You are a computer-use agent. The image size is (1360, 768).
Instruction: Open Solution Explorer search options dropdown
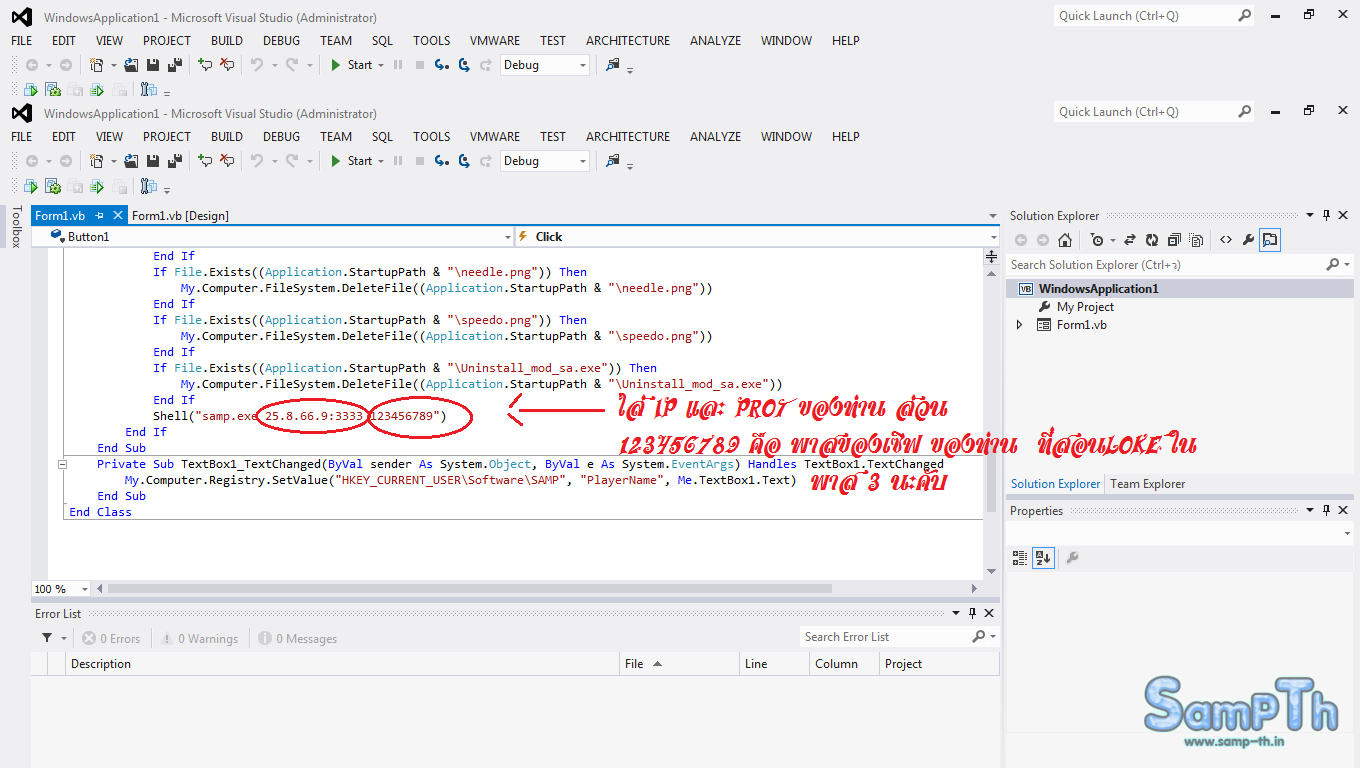[x=1346, y=265]
